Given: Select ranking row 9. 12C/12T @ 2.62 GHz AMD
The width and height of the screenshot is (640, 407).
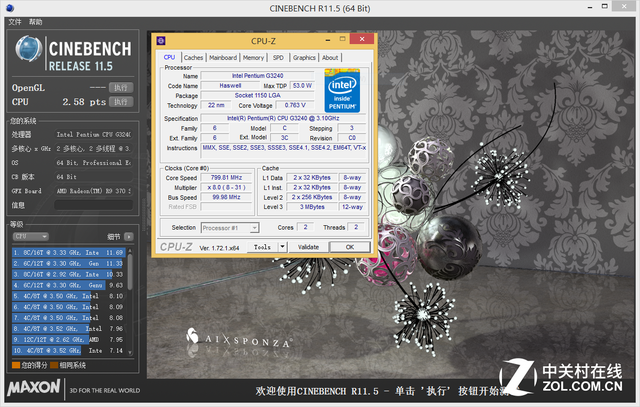Looking at the screenshot, I should [68, 339].
